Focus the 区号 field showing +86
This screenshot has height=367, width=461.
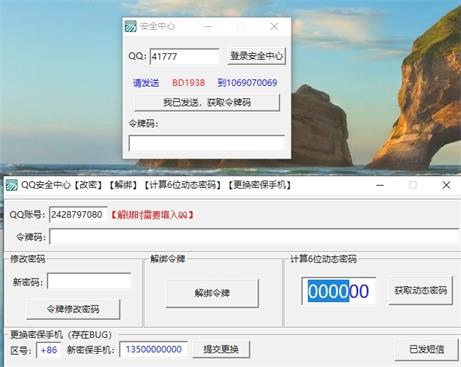click(49, 350)
